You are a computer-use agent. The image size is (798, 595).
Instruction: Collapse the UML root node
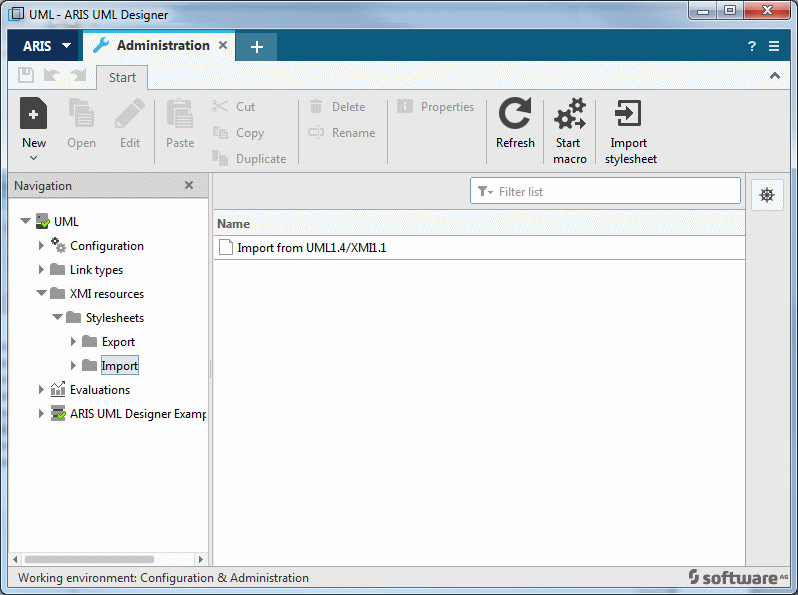coord(25,221)
